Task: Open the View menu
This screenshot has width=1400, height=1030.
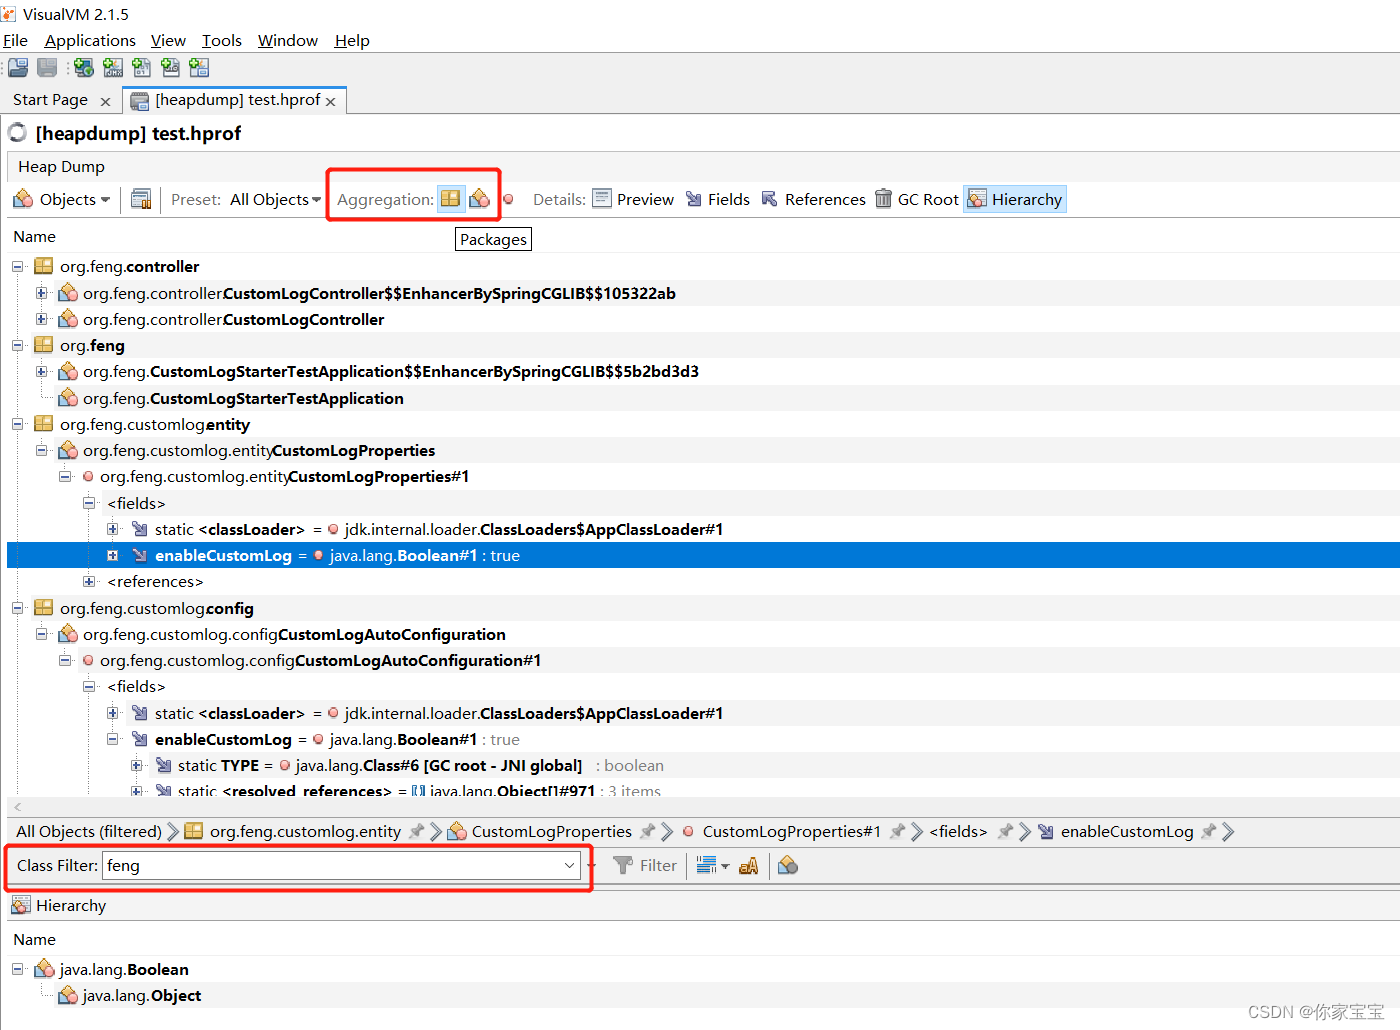Action: tap(168, 40)
